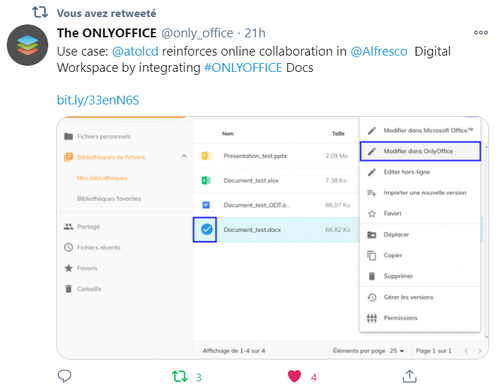
Task: Unlike the tweet using the red heart
Action: point(294,376)
